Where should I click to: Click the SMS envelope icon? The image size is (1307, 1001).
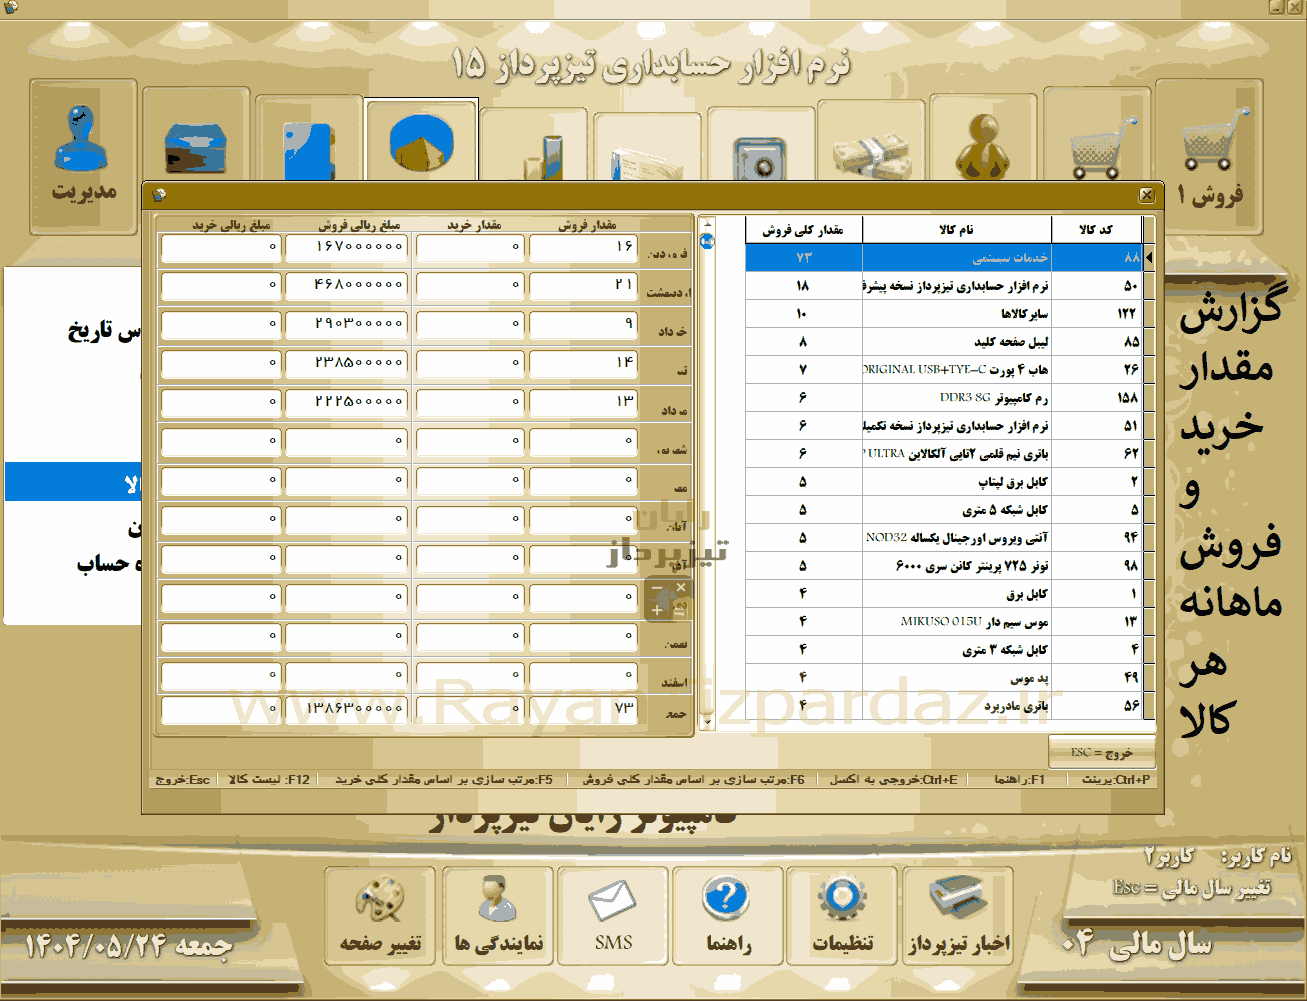tap(612, 915)
